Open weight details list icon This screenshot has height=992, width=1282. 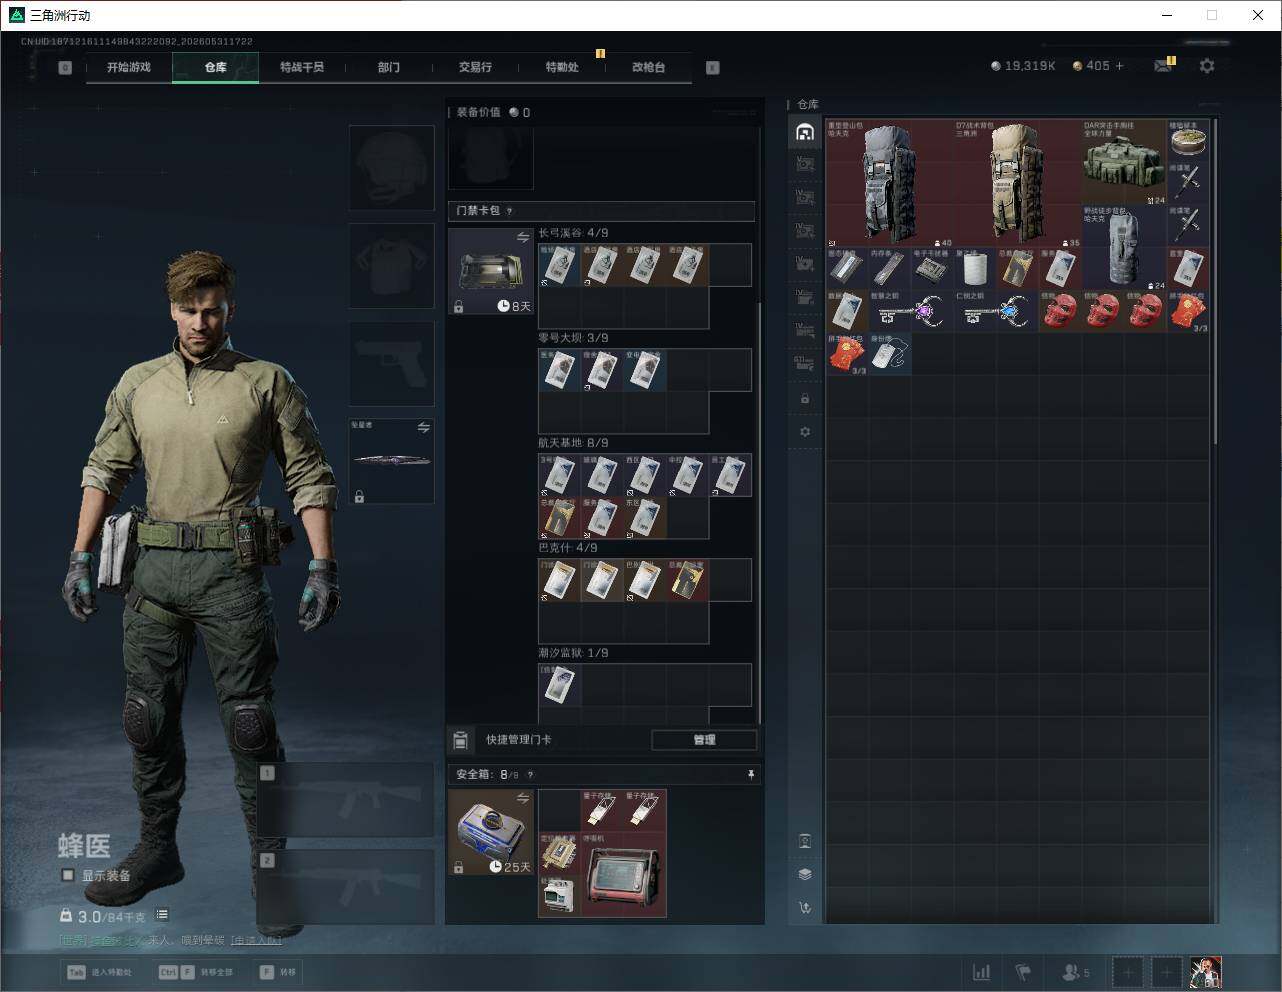[x=162, y=915]
